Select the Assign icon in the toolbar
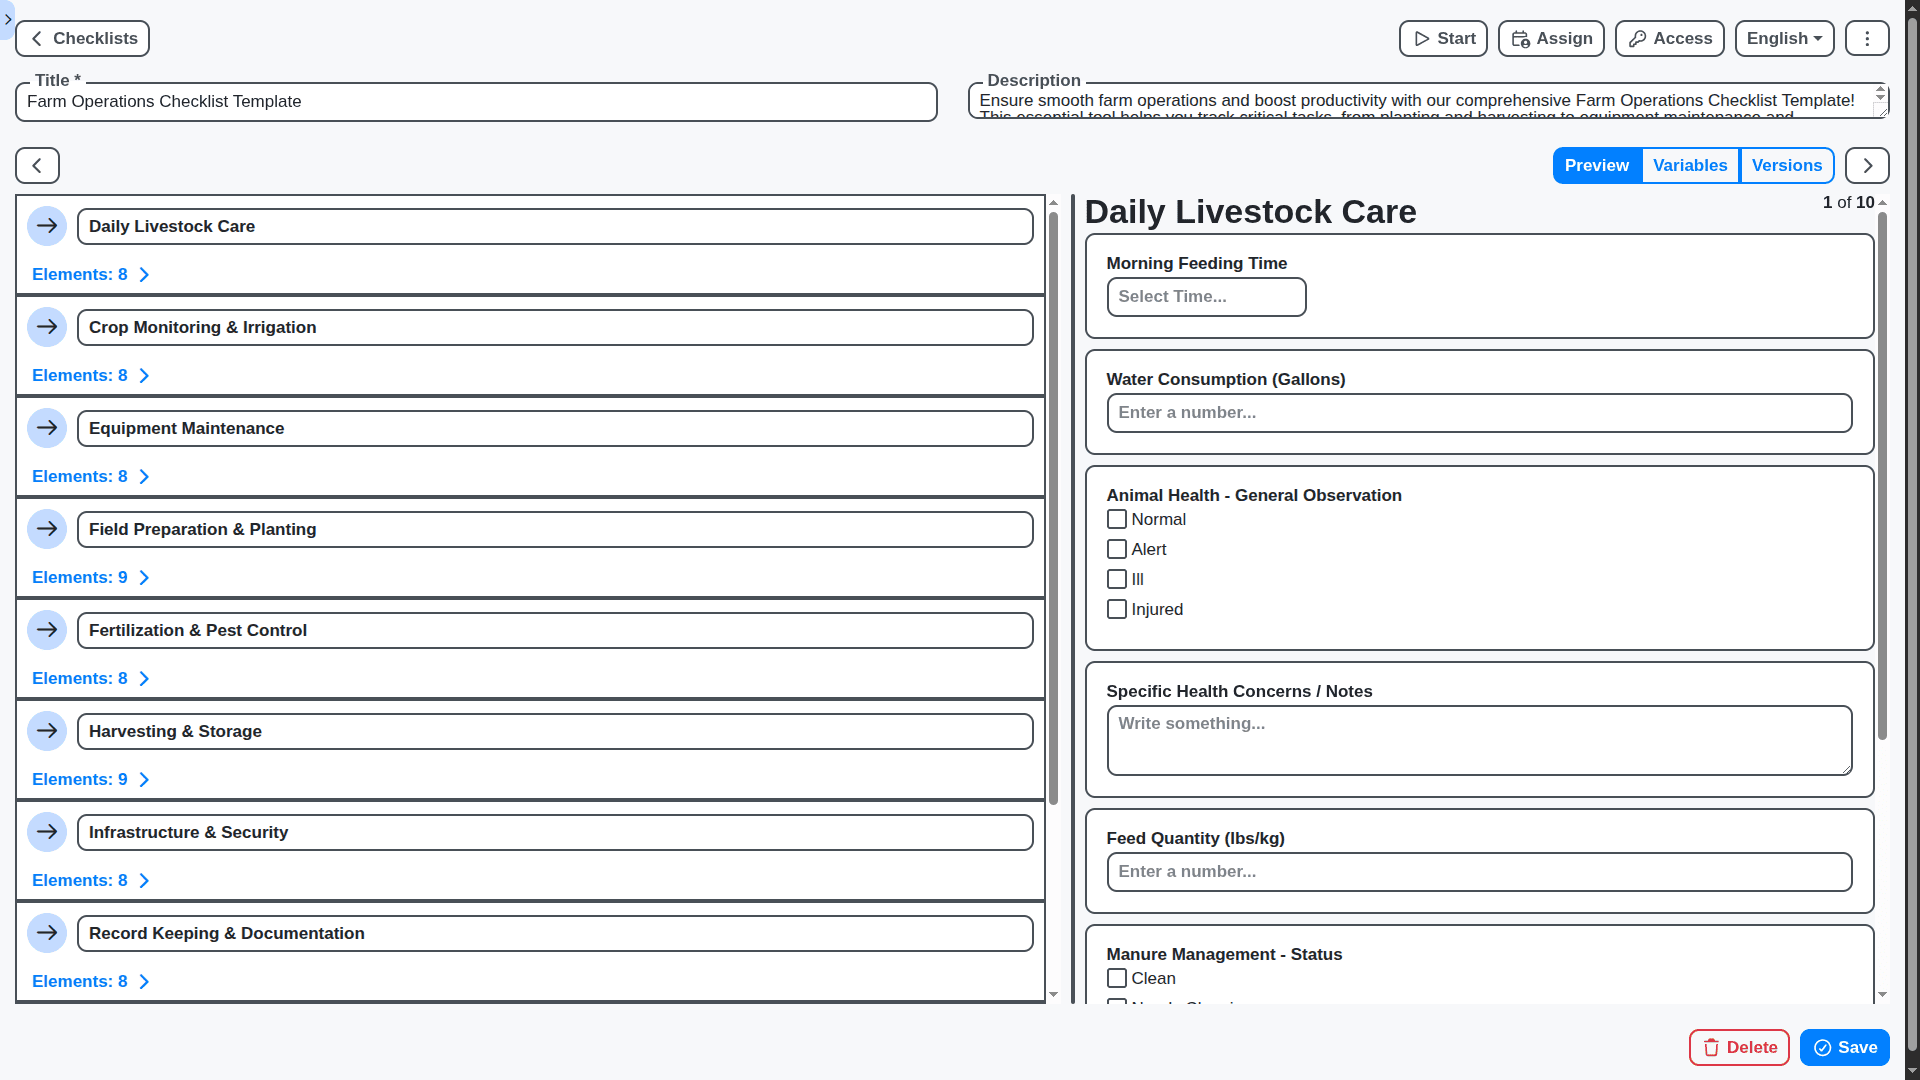Image resolution: width=1920 pixels, height=1080 pixels. (1521, 38)
